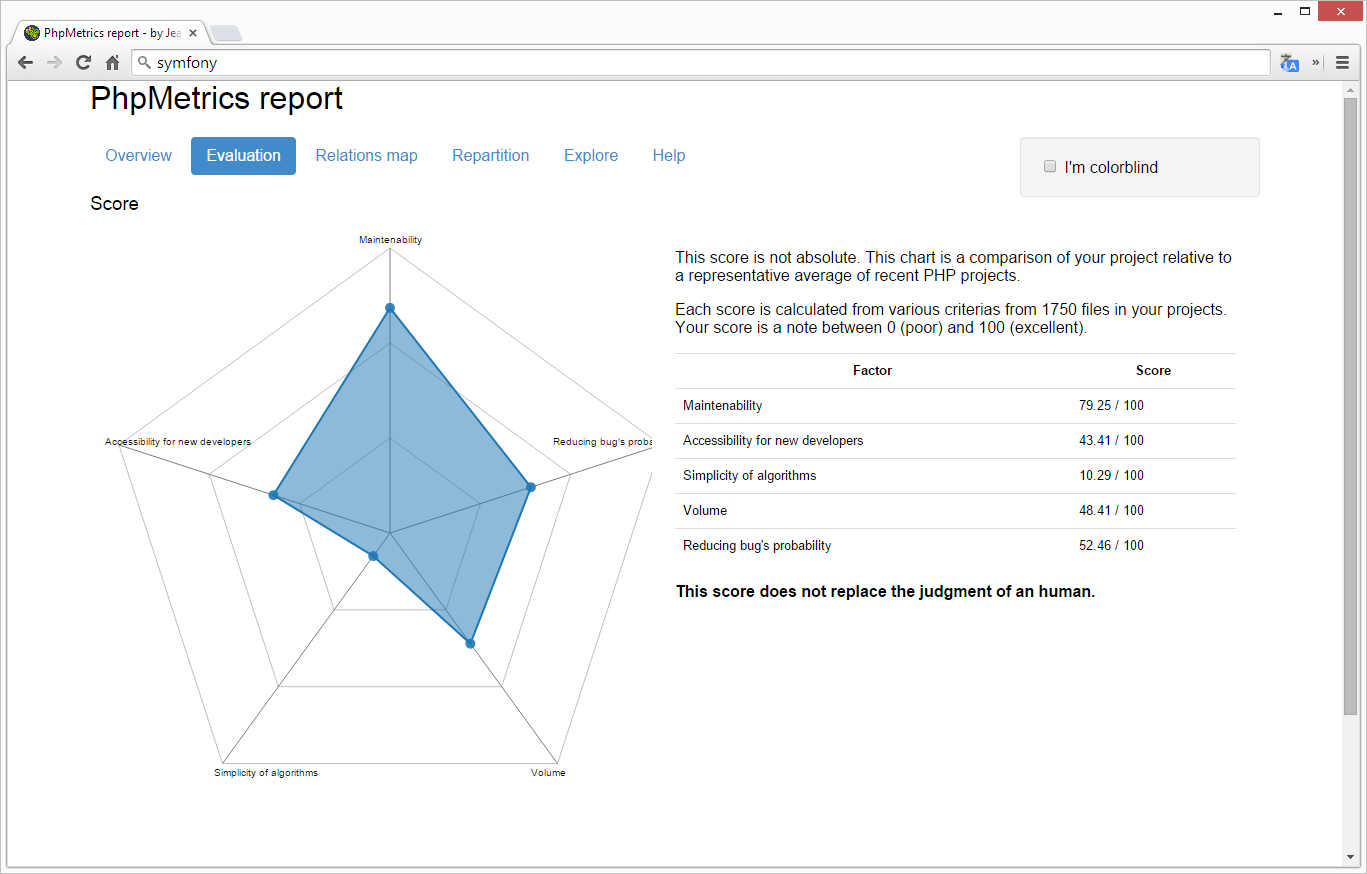
Task: Reload the PhpMetrics report page
Action: (83, 62)
